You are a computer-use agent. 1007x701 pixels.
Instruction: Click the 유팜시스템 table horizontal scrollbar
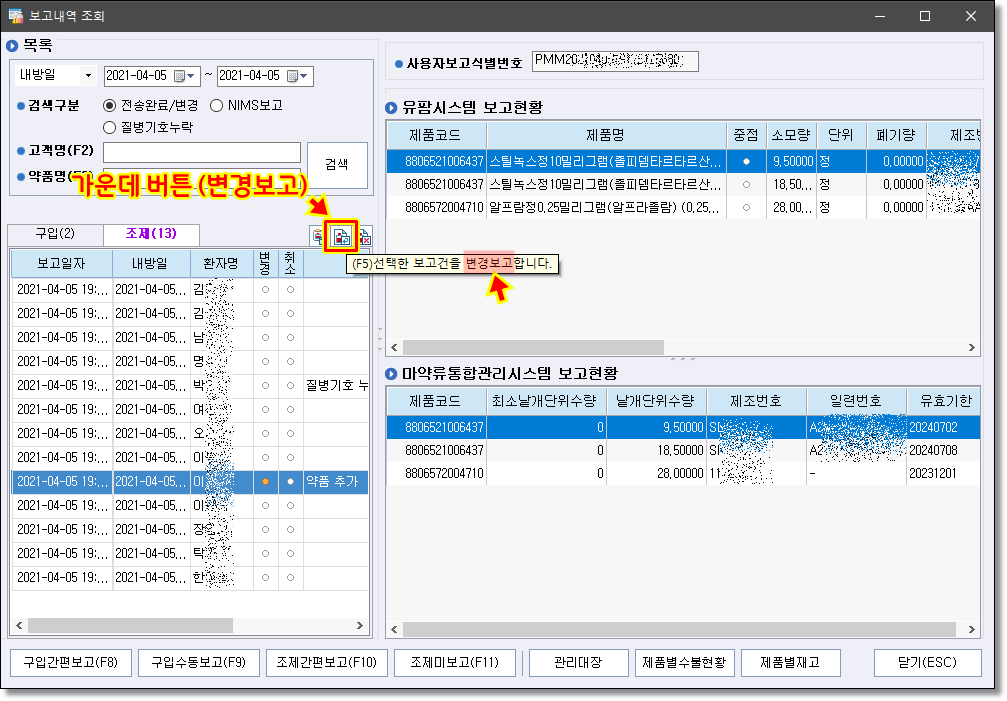[530, 347]
